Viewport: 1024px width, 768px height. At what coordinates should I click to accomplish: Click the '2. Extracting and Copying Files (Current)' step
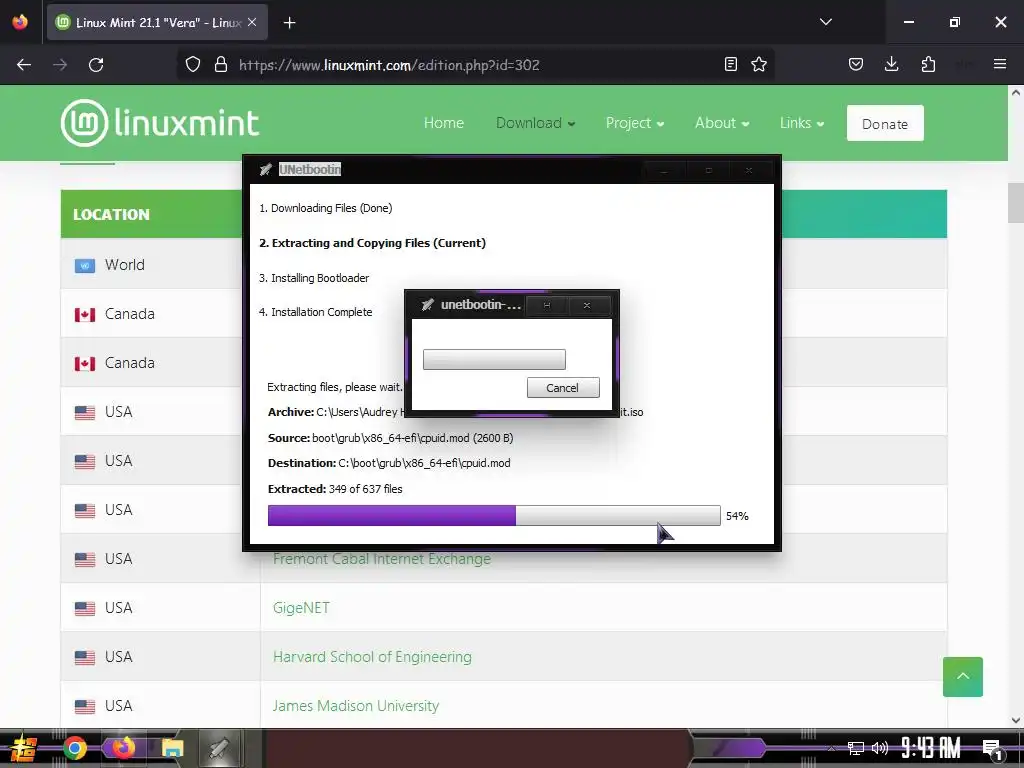pyautogui.click(x=372, y=243)
